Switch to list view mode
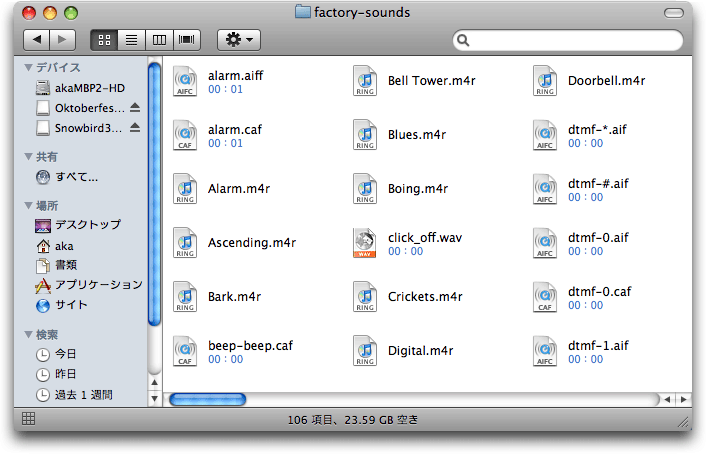 coord(131,40)
